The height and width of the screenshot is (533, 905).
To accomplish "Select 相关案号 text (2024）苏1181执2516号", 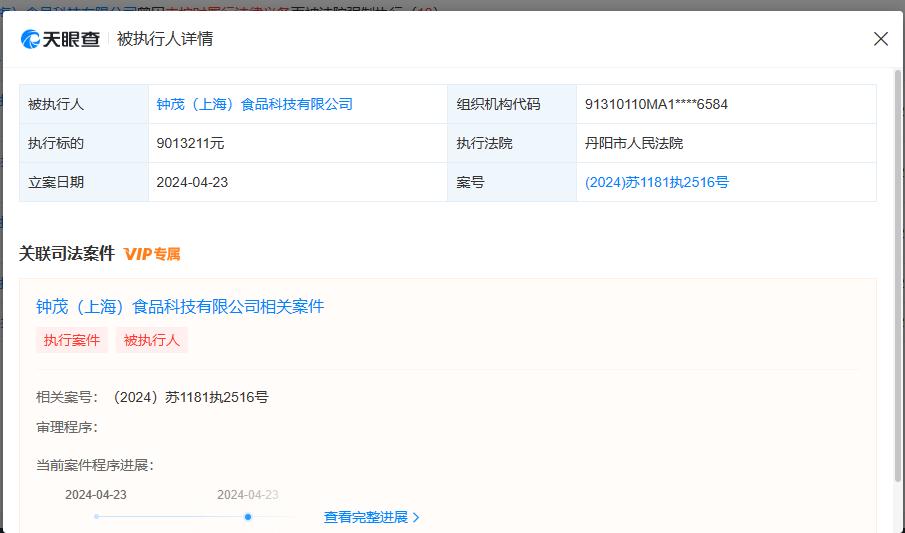I will [x=189, y=397].
